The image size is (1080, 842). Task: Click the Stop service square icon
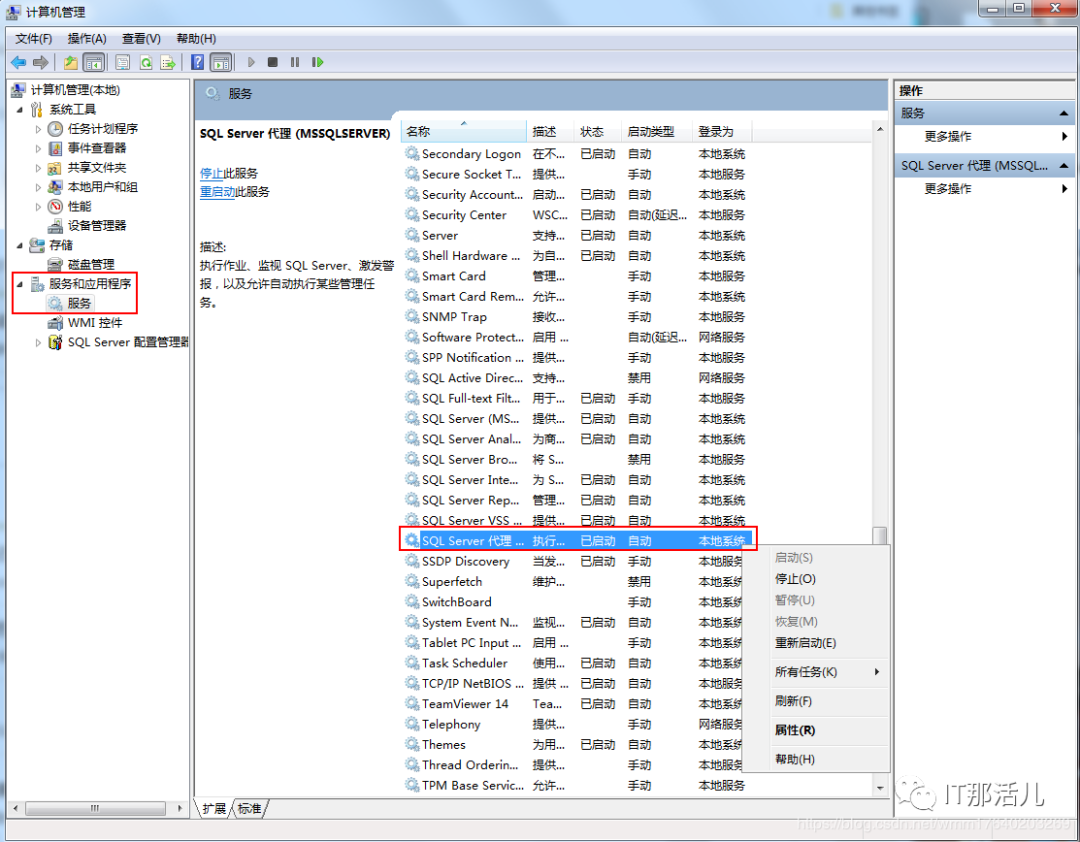point(273,63)
